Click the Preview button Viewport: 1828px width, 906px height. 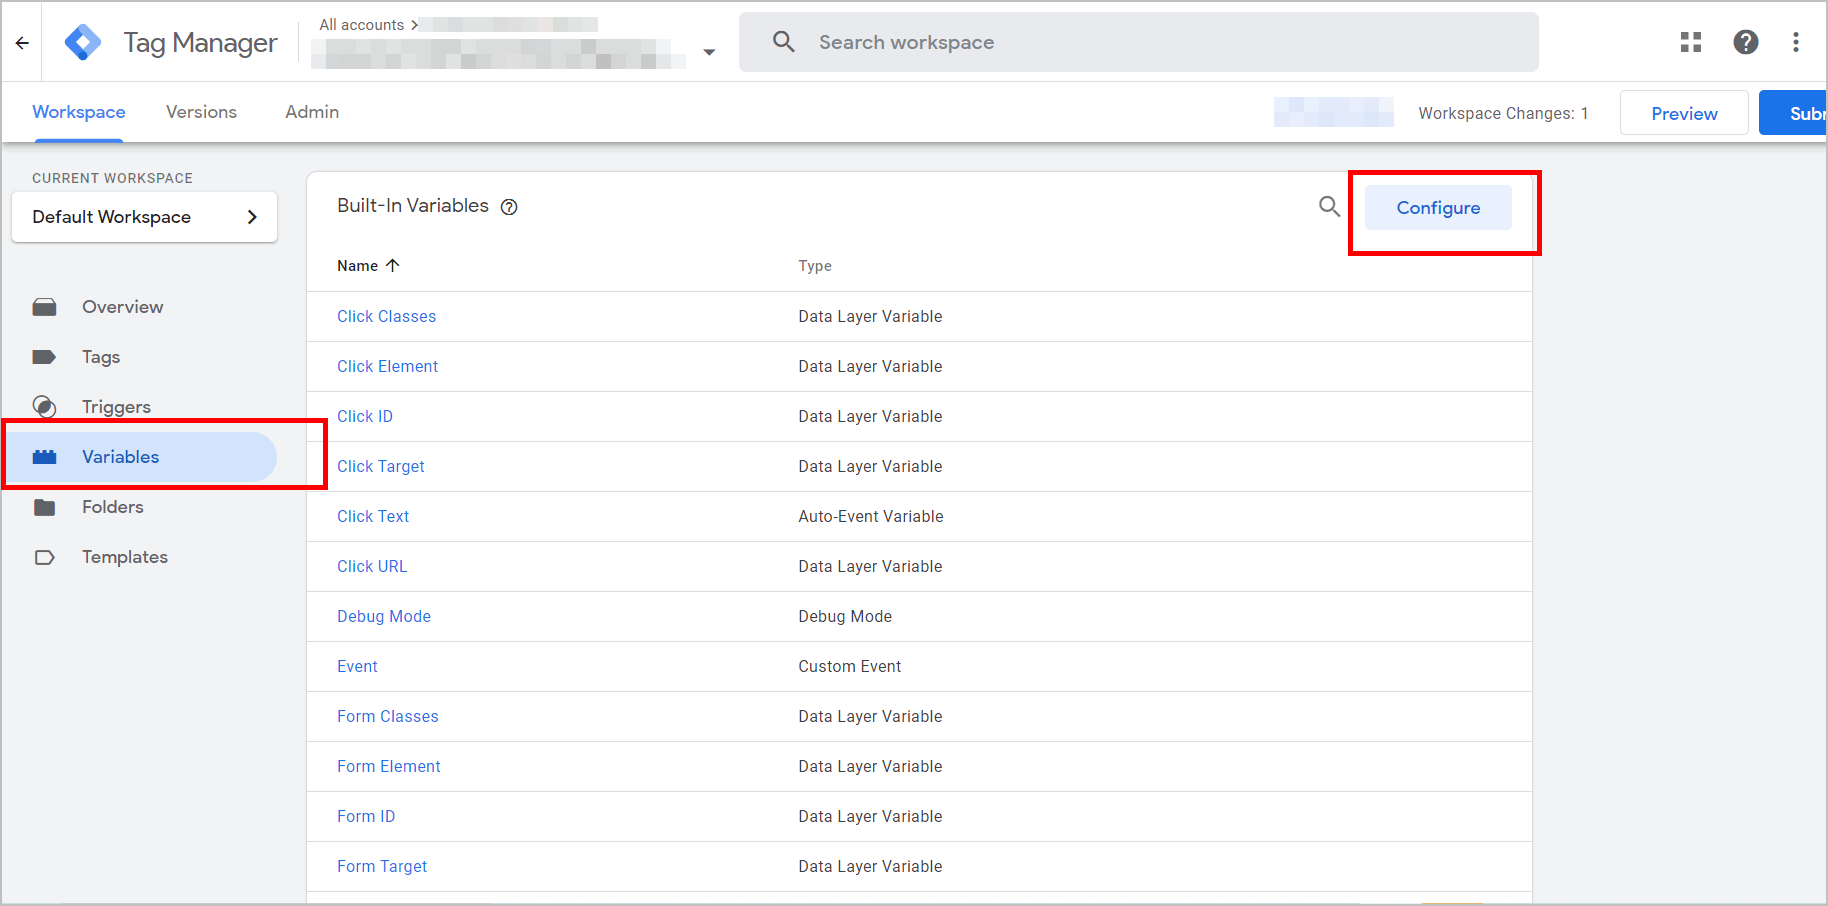click(1683, 113)
